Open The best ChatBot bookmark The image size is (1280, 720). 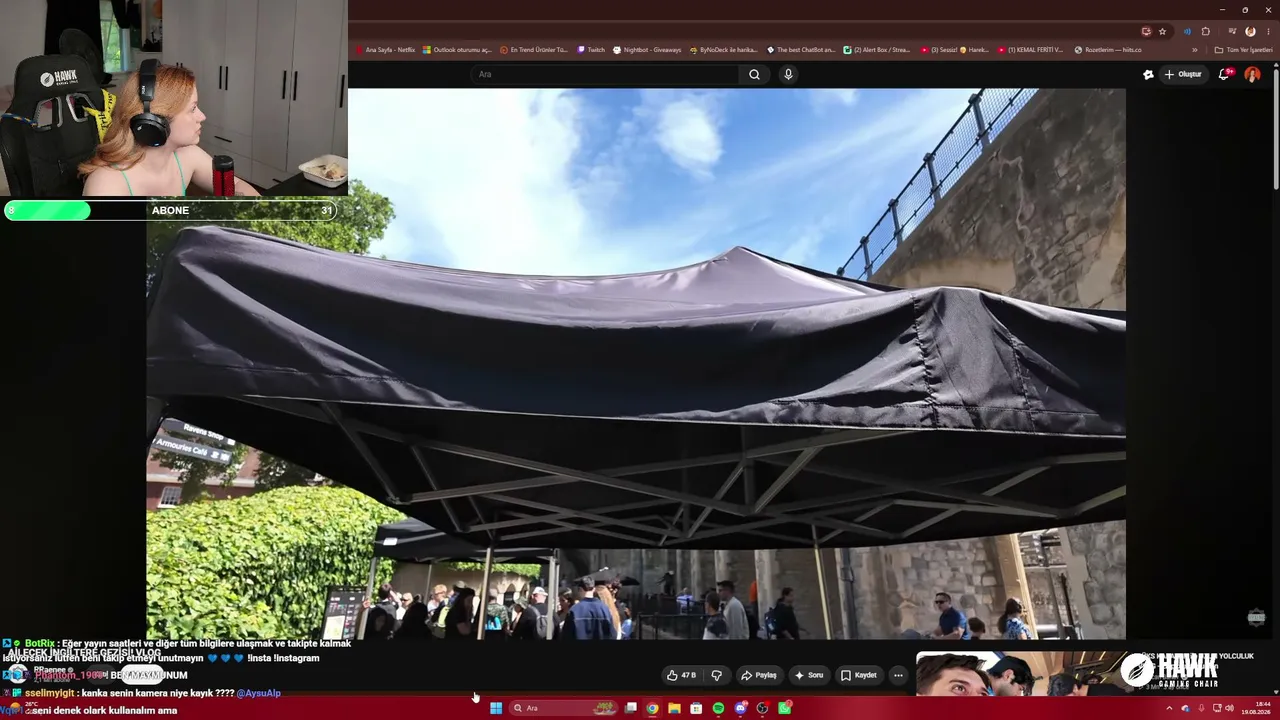(x=801, y=50)
